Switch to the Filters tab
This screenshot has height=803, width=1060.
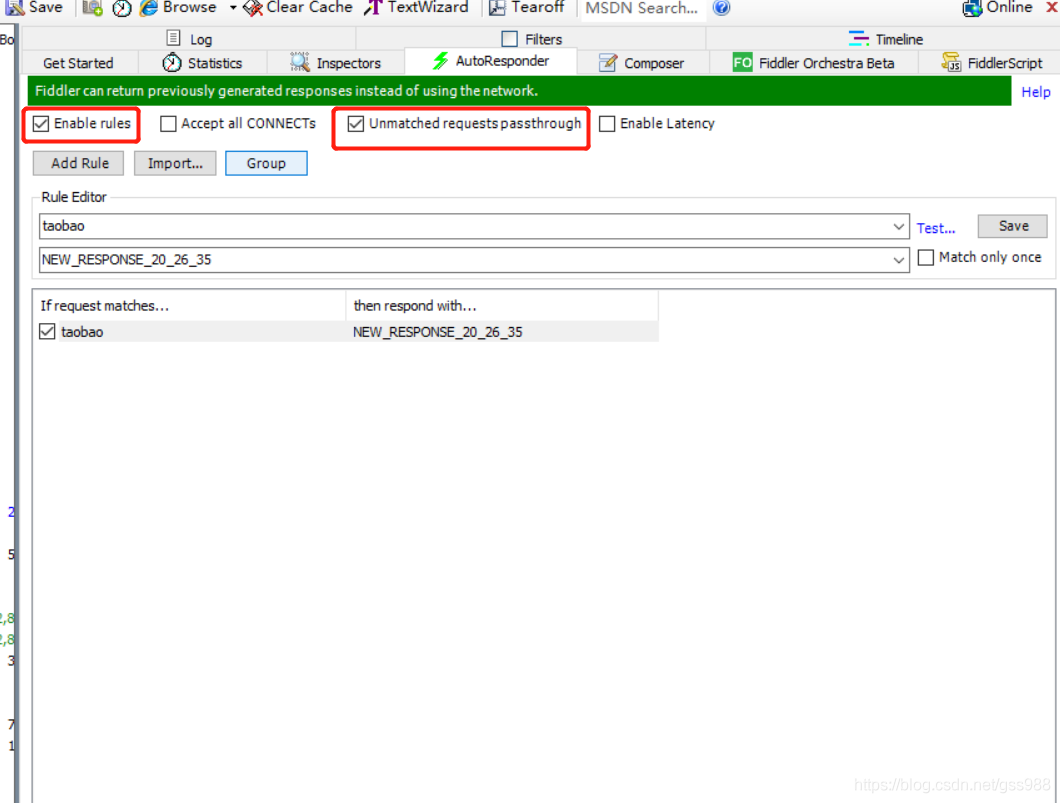532,39
